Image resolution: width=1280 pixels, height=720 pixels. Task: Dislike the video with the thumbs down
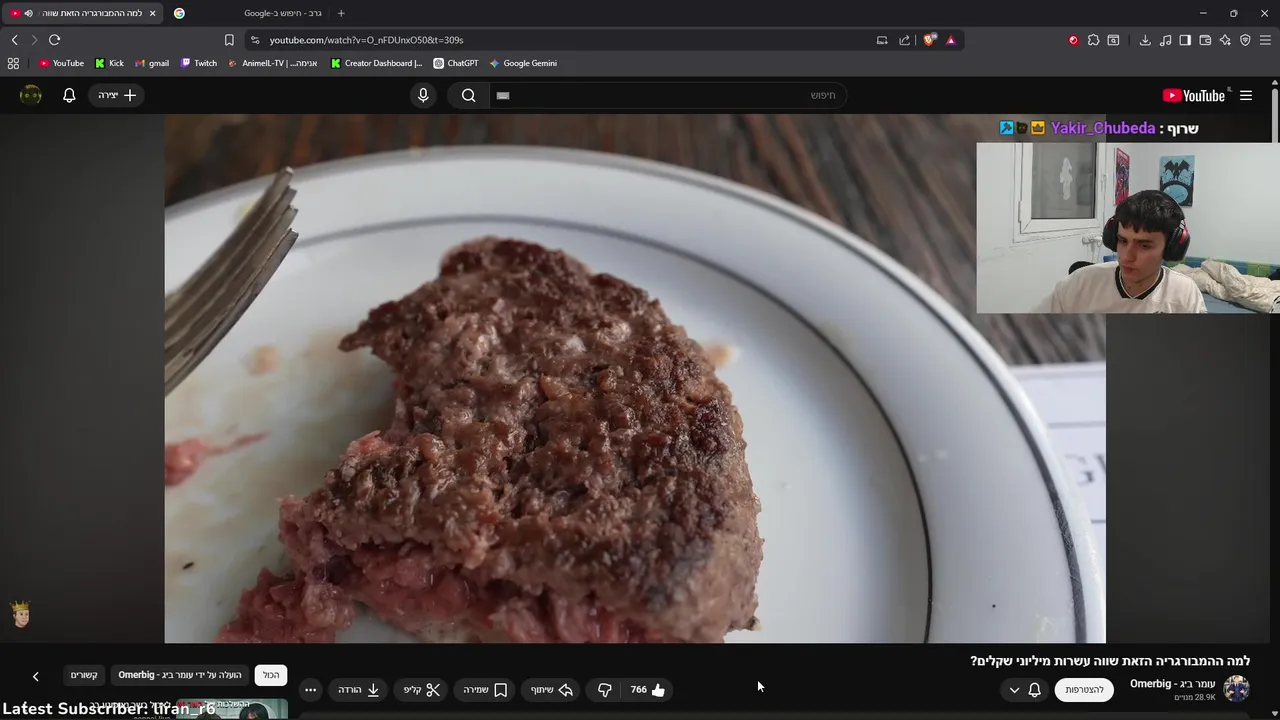[x=604, y=690]
